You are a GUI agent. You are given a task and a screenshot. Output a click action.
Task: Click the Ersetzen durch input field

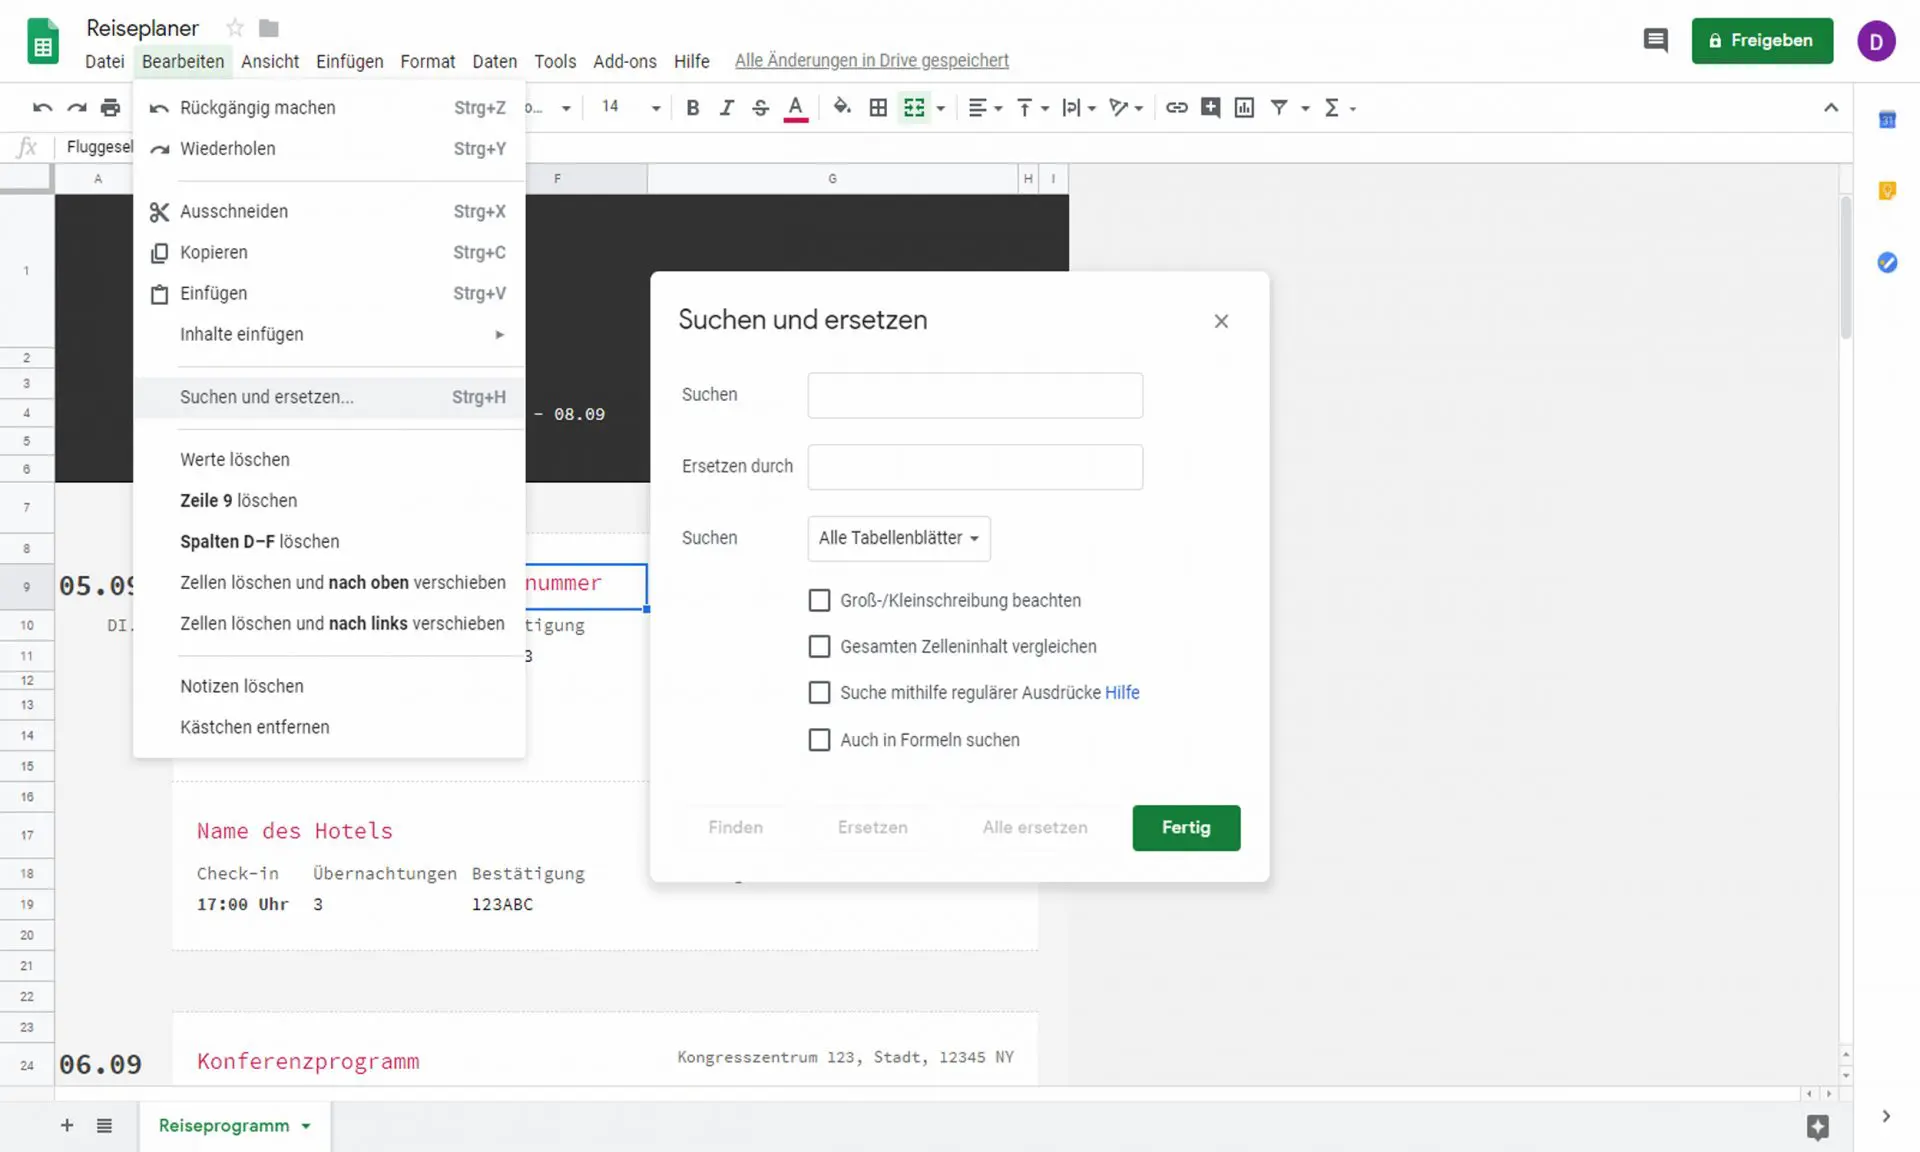pyautogui.click(x=975, y=467)
